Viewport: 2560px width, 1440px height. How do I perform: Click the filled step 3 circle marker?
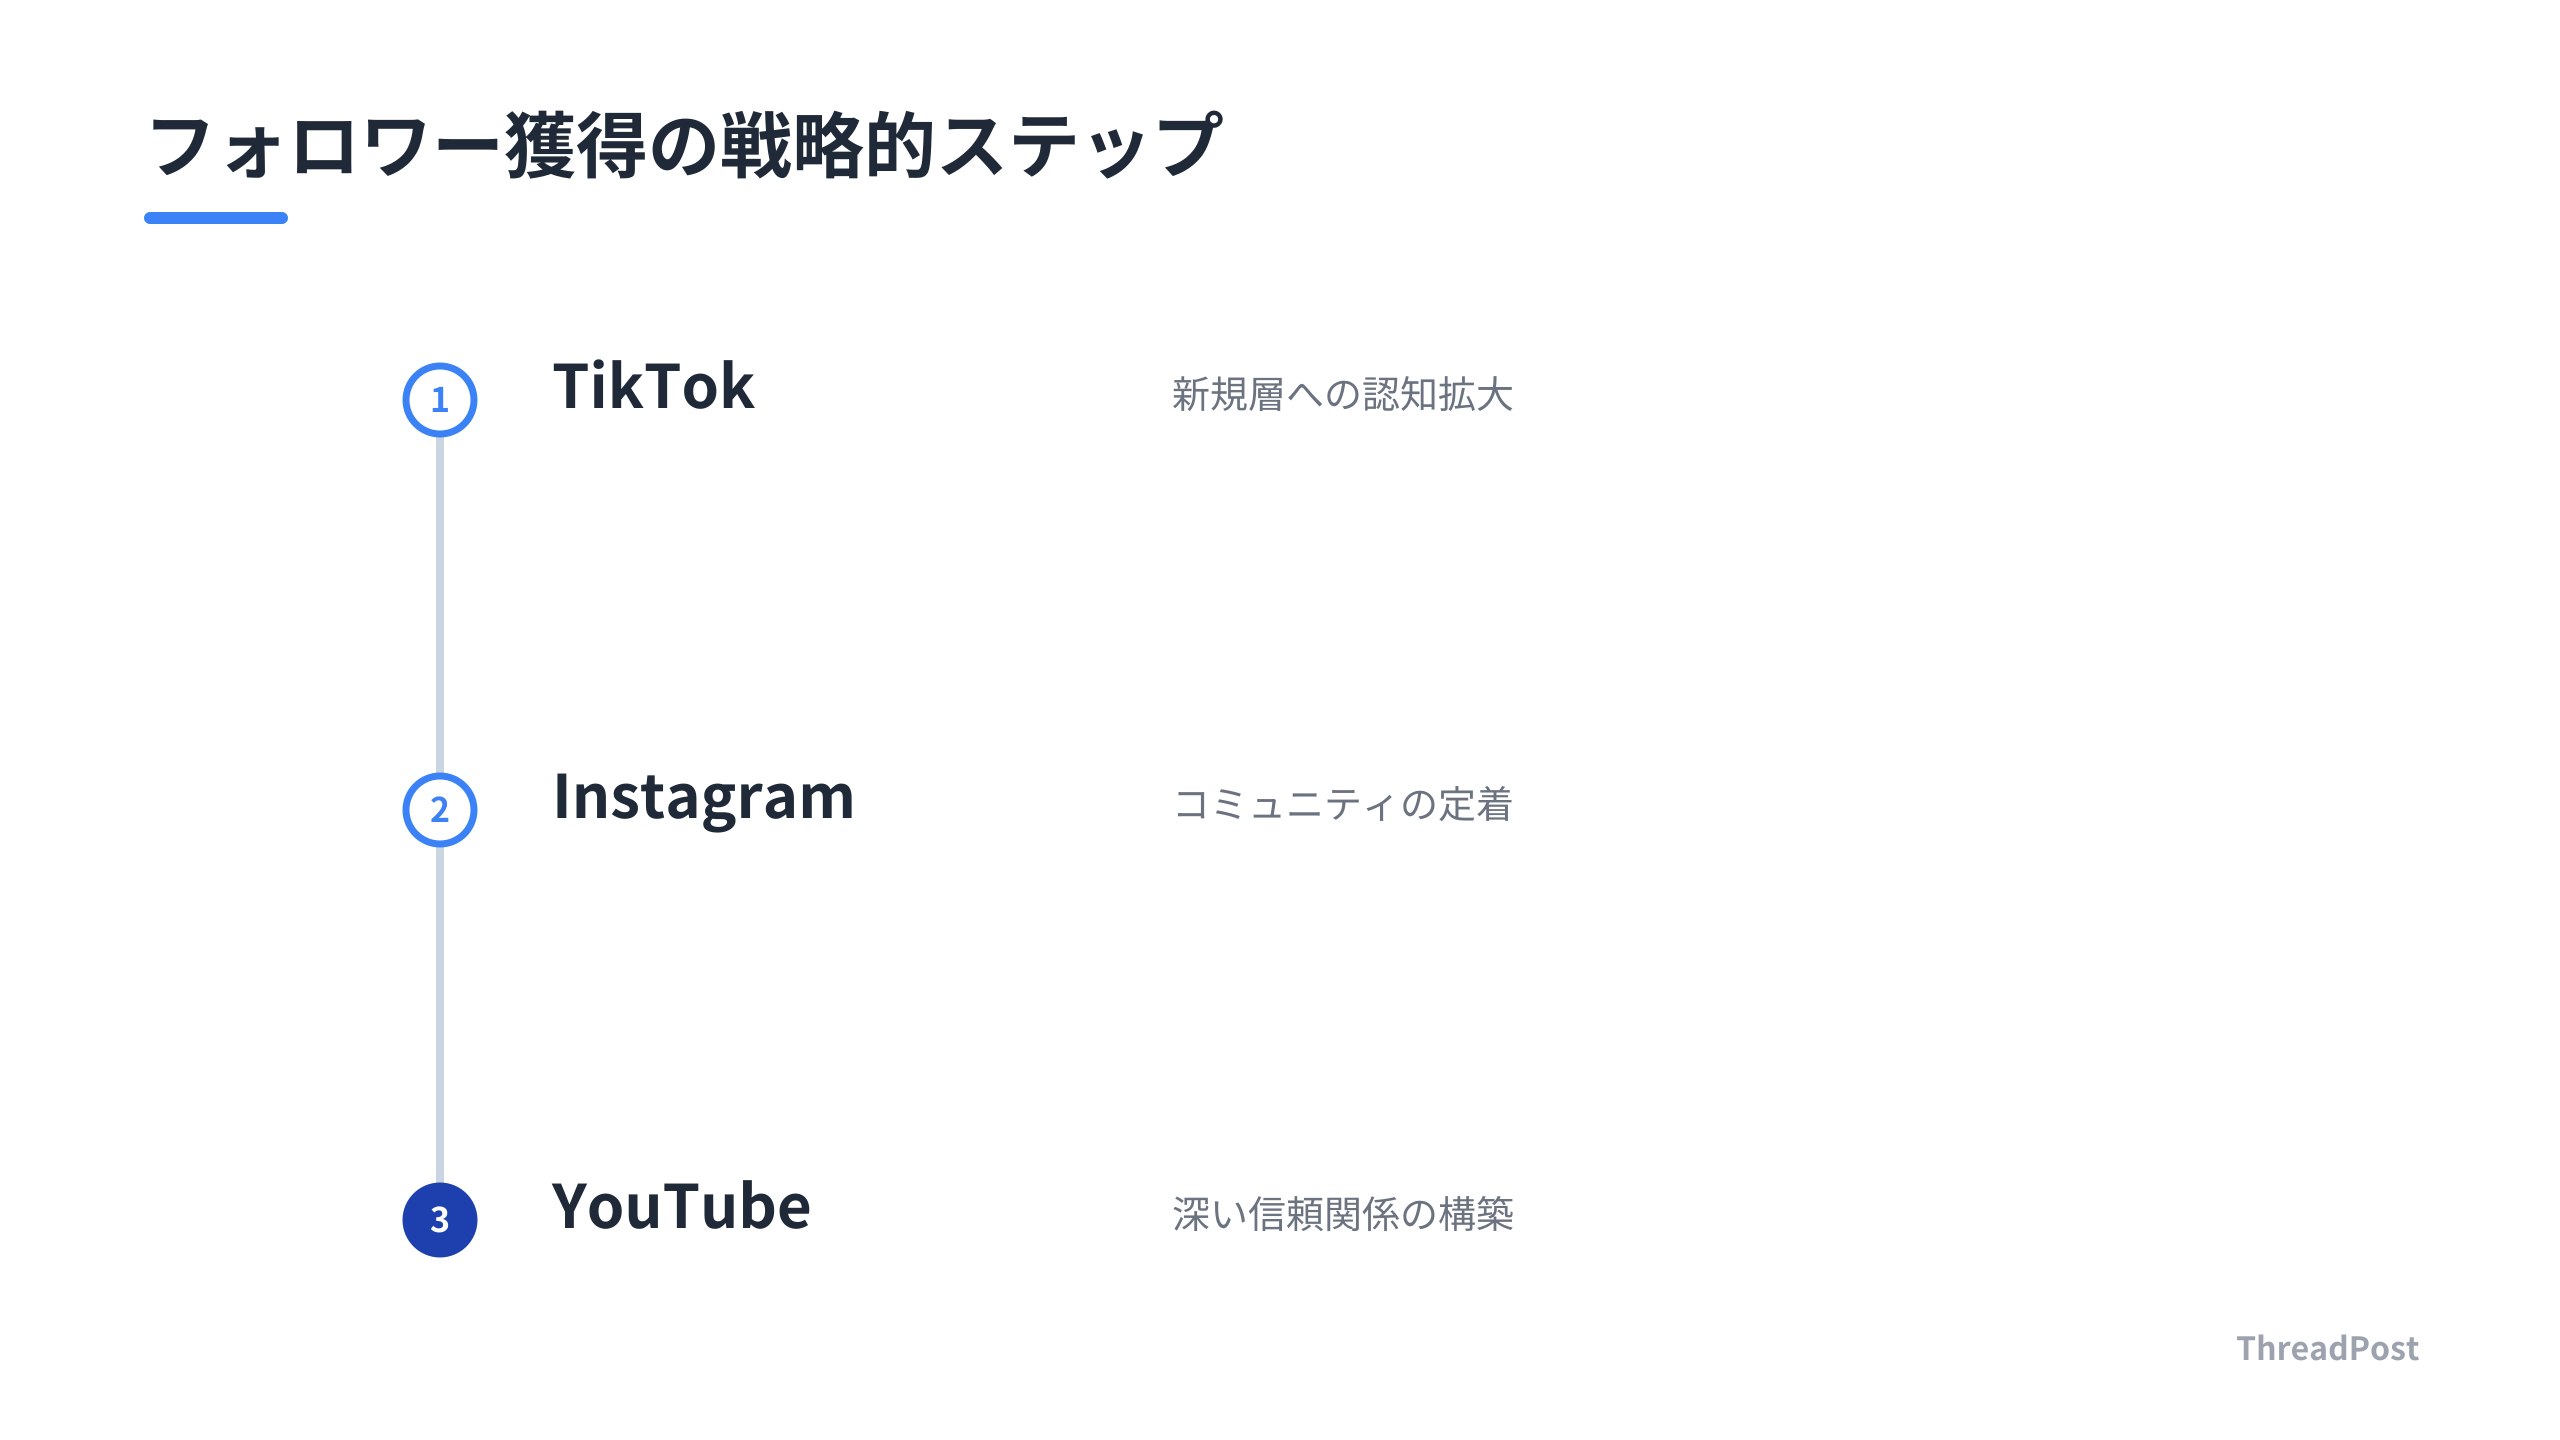440,1220
